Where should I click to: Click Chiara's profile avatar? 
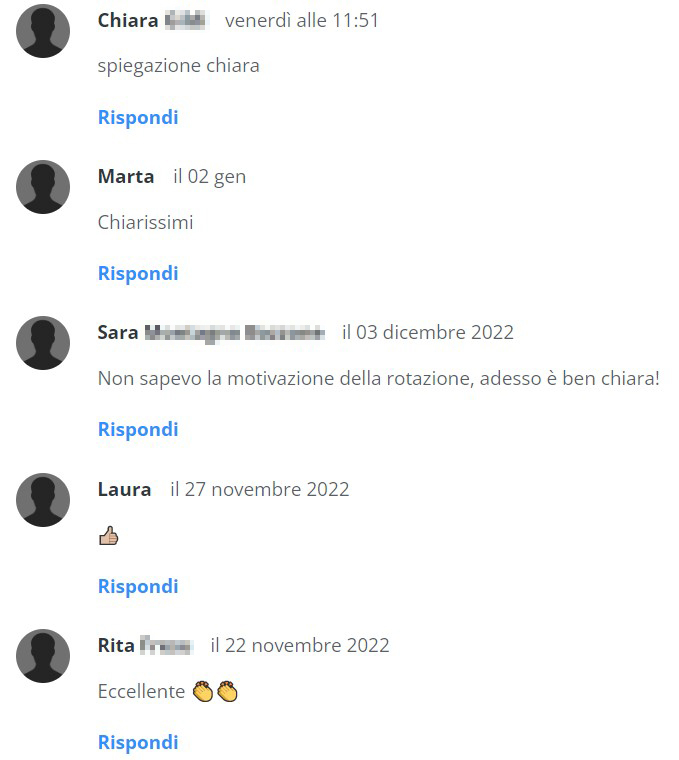[x=43, y=31]
